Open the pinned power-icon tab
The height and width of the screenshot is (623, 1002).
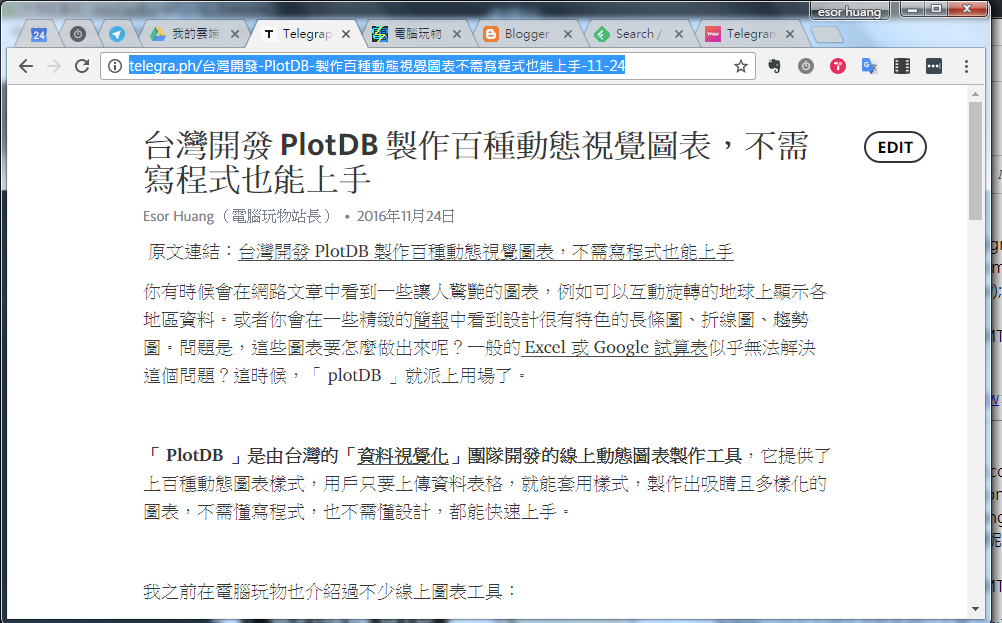click(78, 34)
